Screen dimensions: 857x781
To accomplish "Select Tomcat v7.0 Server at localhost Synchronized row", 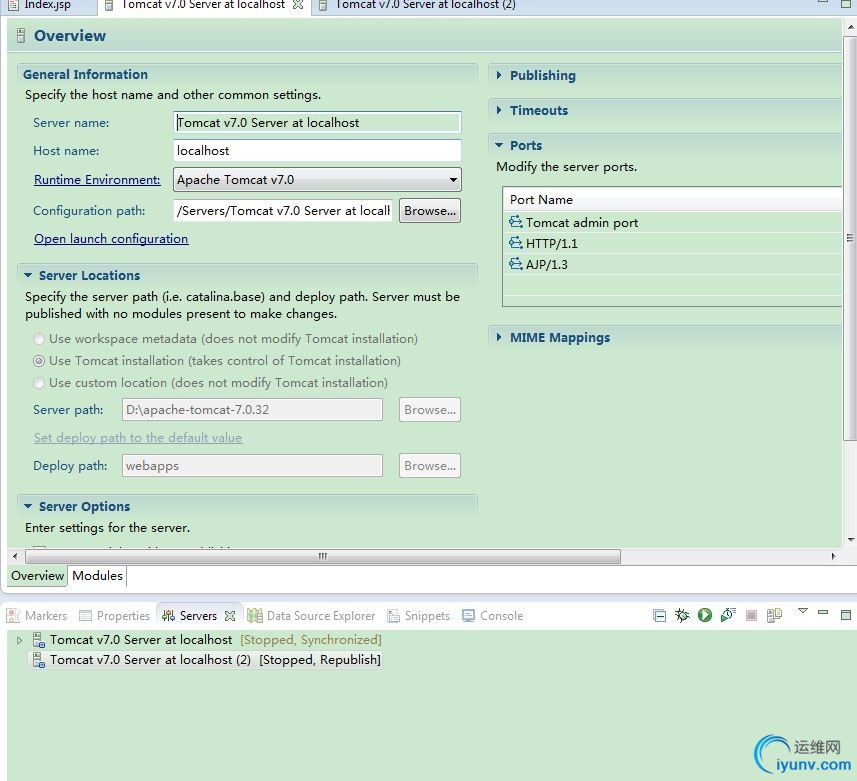I will (206, 639).
